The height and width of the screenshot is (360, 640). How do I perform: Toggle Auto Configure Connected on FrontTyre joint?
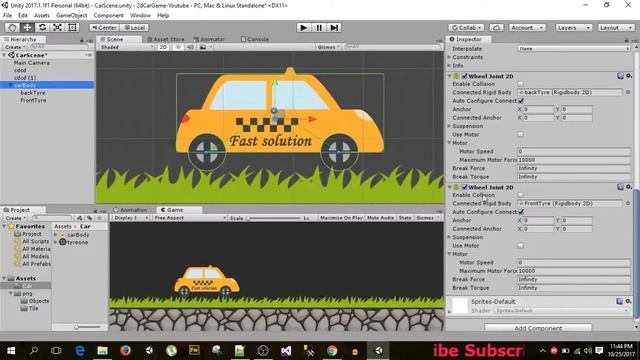coord(521,212)
